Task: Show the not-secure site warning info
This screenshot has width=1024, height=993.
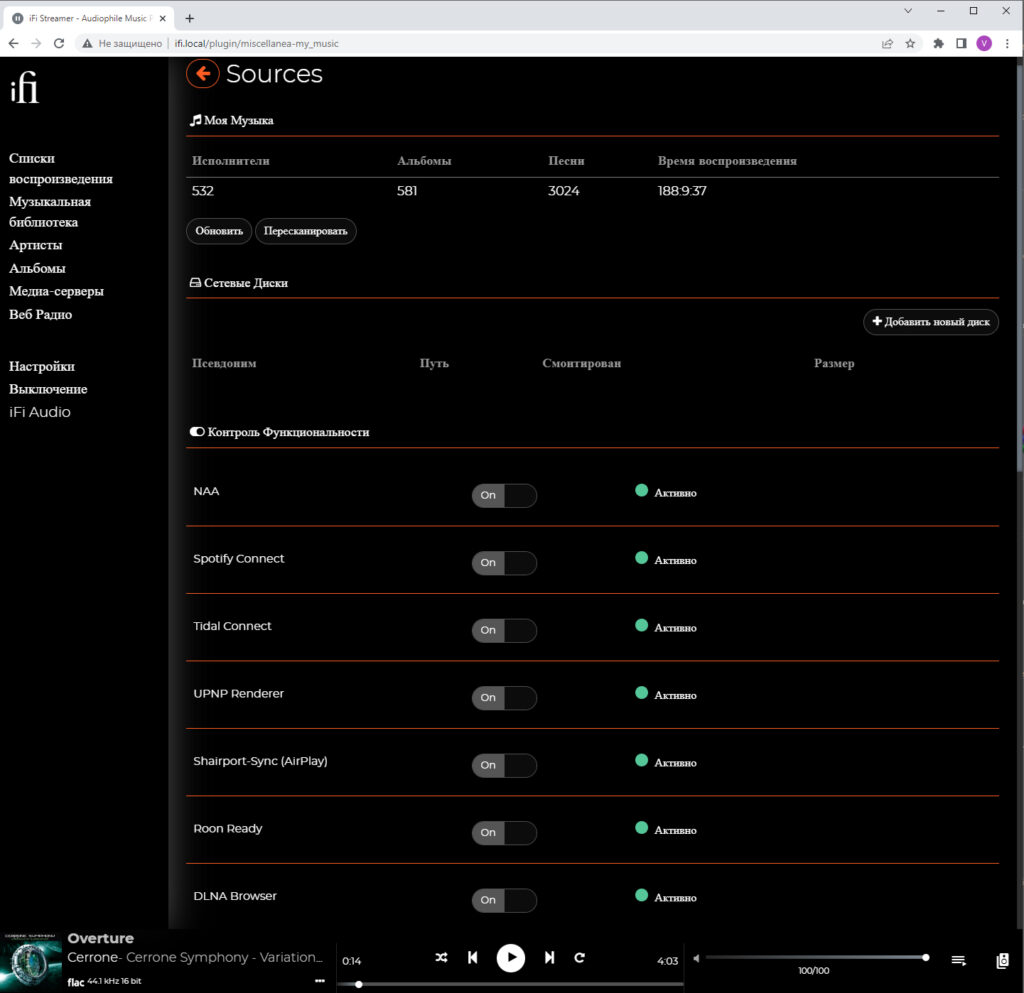Action: point(122,44)
